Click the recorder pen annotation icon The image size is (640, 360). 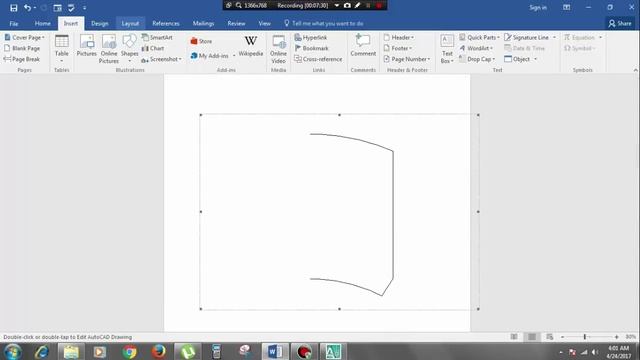358,5
